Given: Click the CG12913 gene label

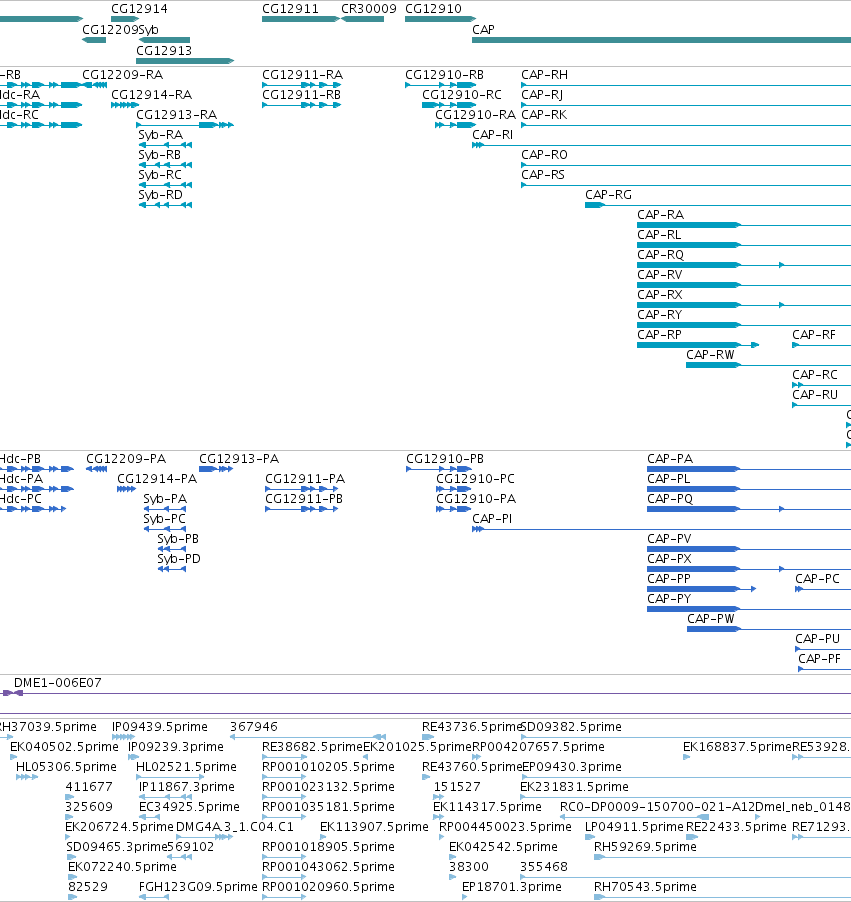Looking at the screenshot, I should click(x=164, y=51).
